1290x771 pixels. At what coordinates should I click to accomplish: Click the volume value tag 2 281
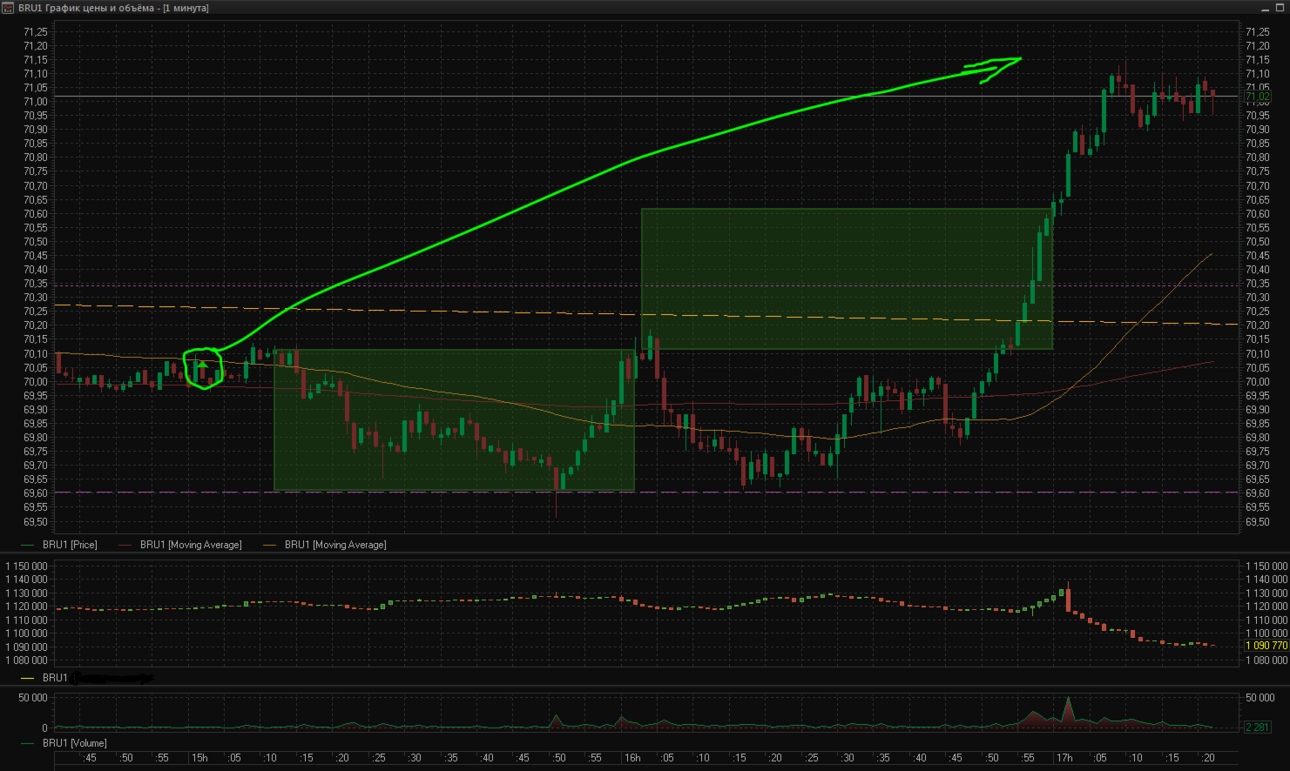click(1257, 727)
